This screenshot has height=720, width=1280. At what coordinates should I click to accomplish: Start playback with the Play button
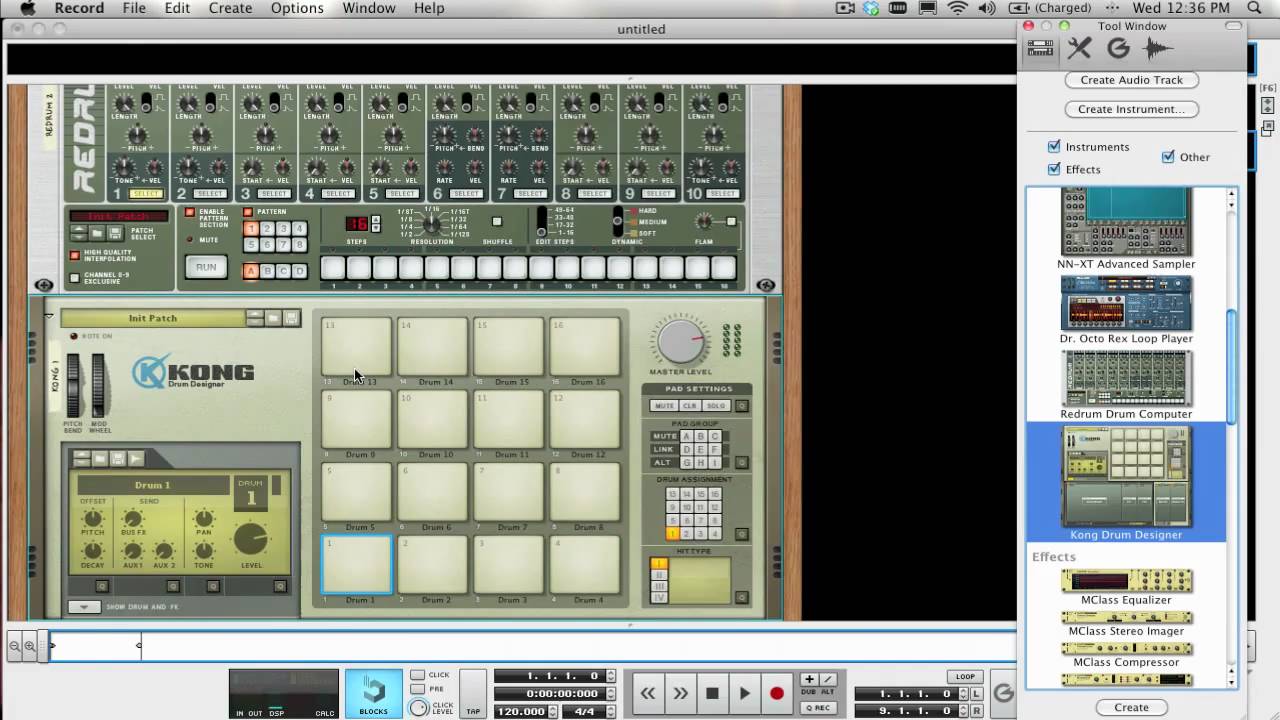coord(744,693)
